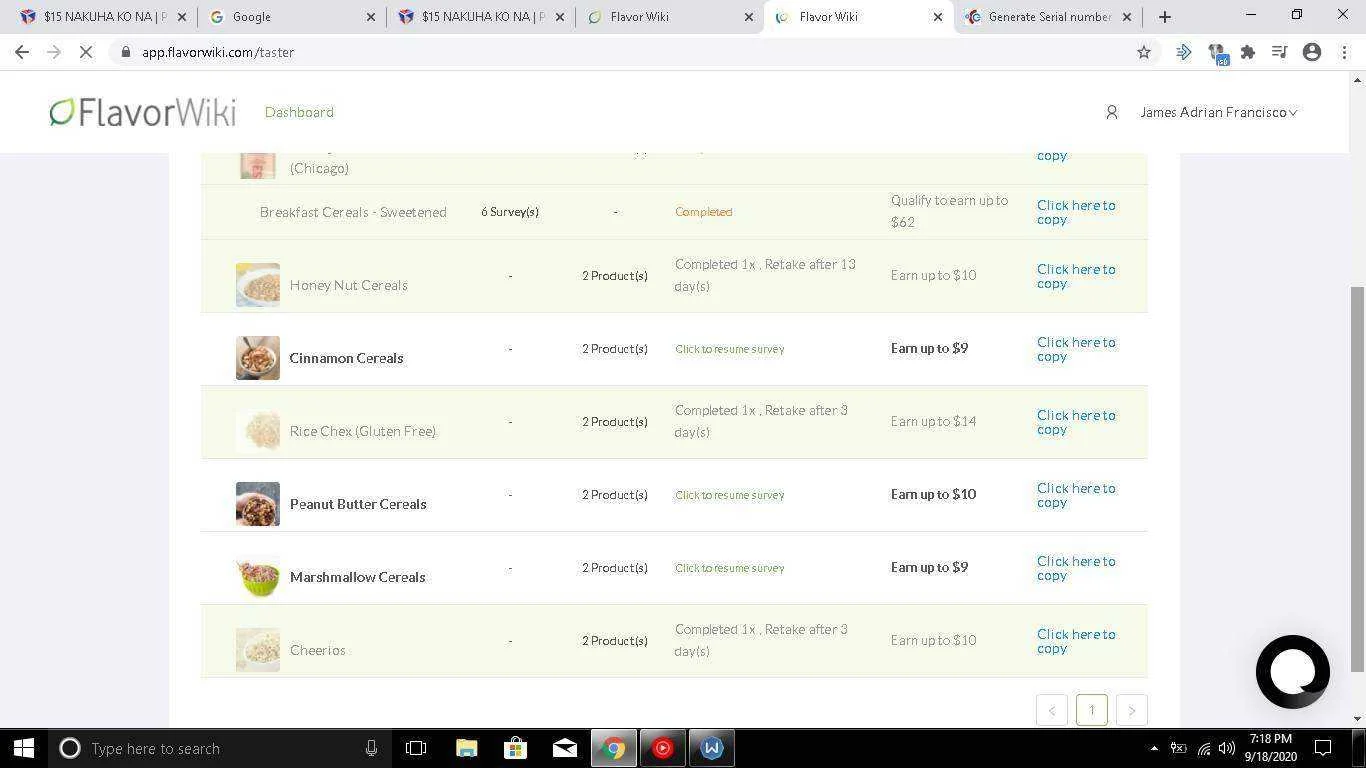Open Task View on taskbar
Viewport: 1366px width, 768px height.
pos(416,748)
